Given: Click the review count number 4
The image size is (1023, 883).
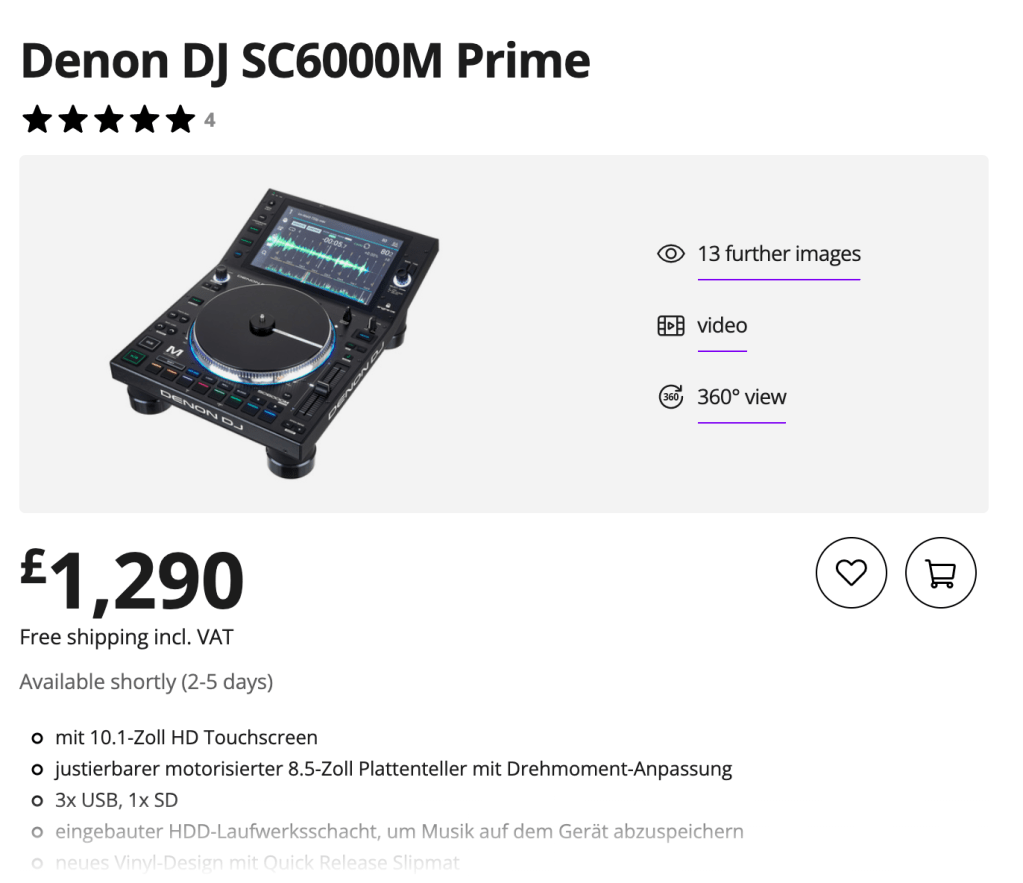Looking at the screenshot, I should [x=210, y=121].
